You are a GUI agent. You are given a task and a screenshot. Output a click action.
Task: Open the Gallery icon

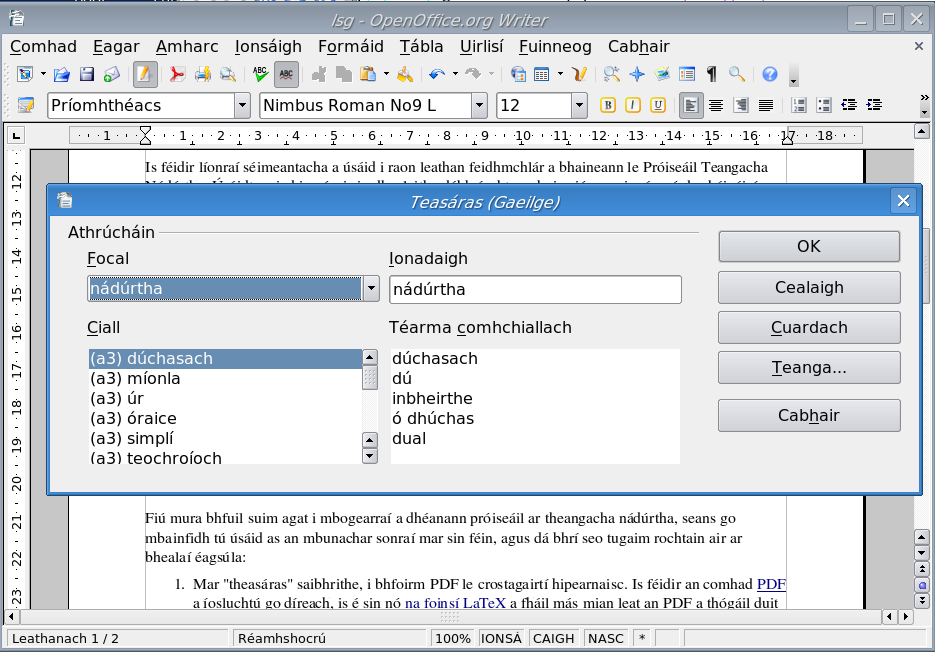662,75
